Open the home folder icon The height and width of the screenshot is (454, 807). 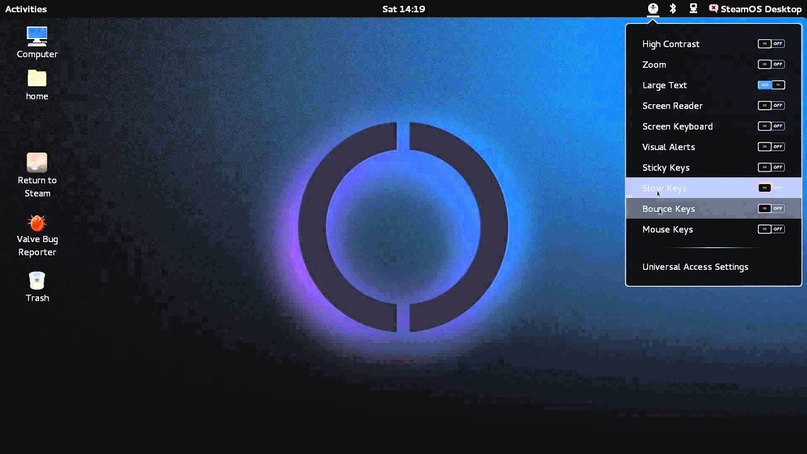pos(37,84)
